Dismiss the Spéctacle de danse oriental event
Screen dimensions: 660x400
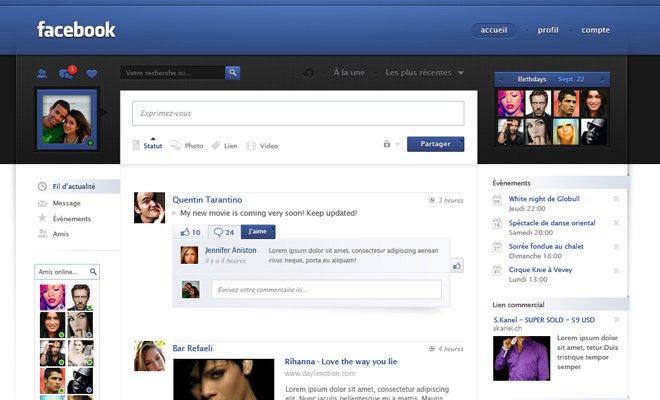point(616,223)
